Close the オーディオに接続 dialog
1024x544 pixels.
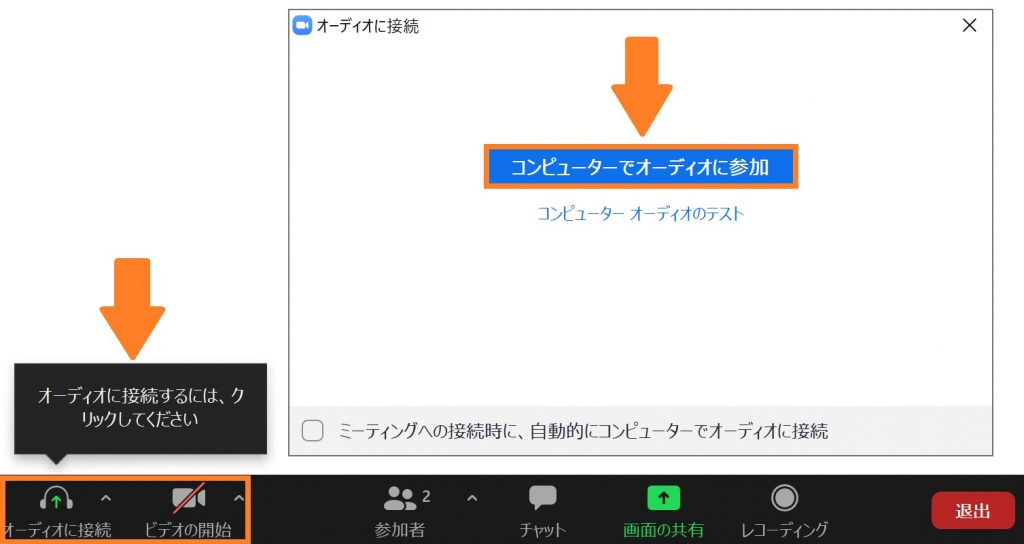(x=970, y=25)
